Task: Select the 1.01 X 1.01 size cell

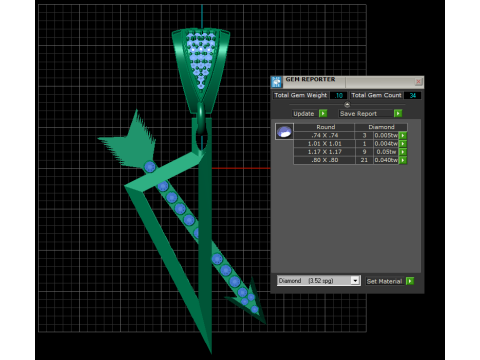Action: tap(324, 144)
